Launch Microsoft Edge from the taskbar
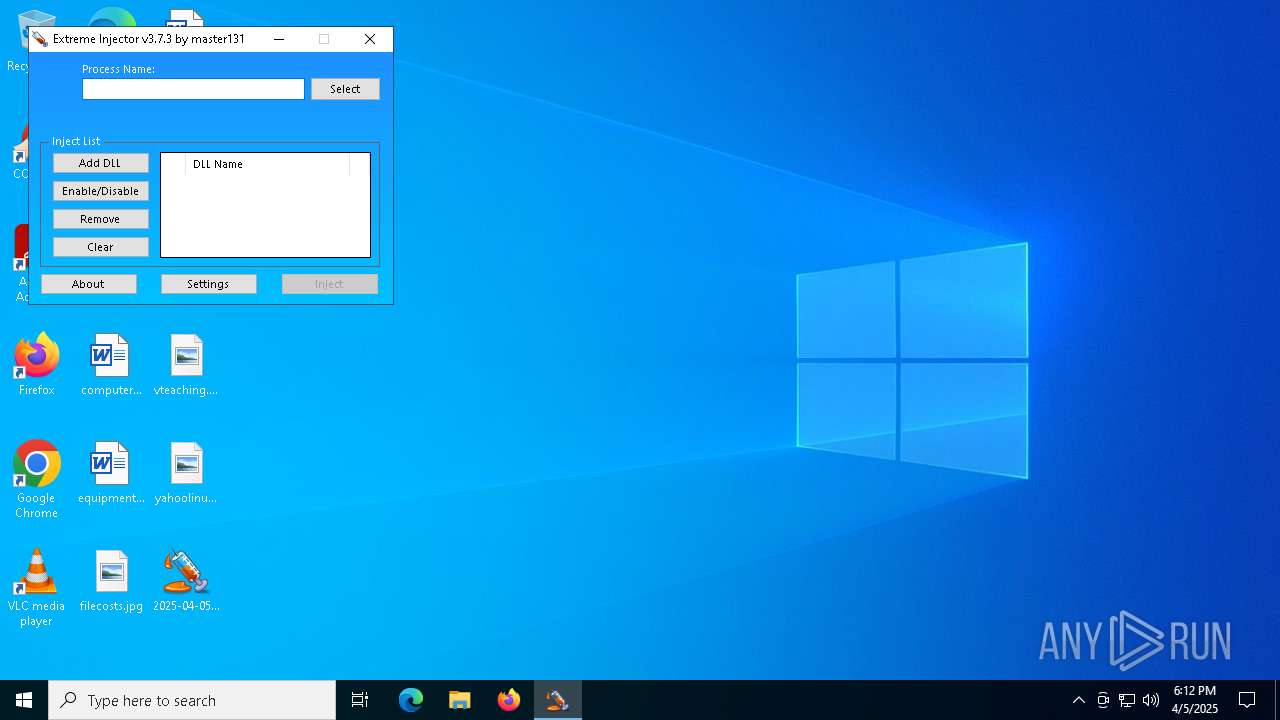Screen dimensions: 1280x720 coord(411,700)
